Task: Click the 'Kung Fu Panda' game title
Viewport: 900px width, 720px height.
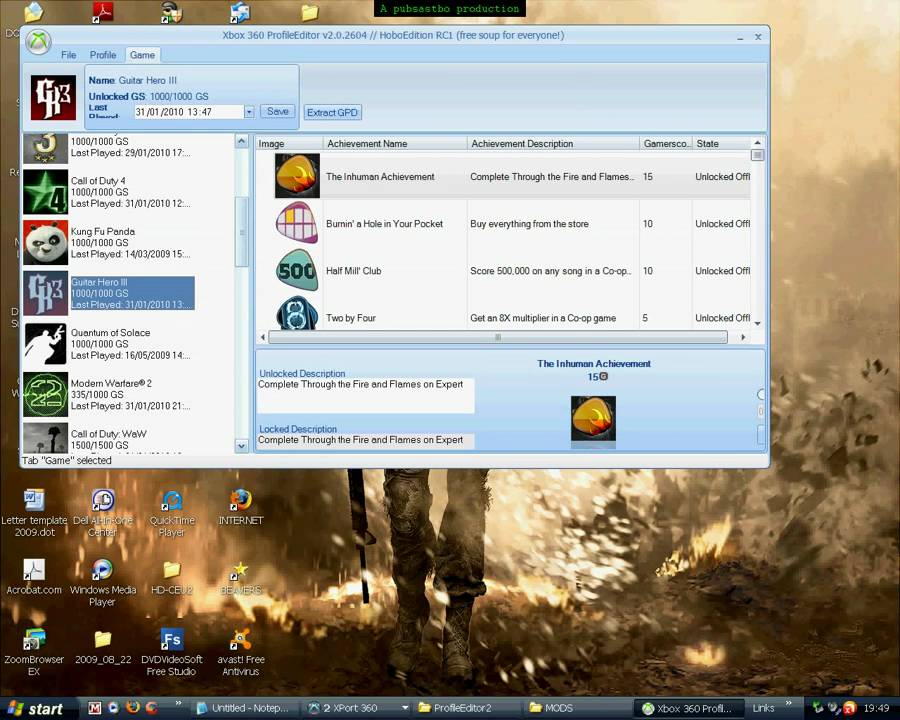Action: click(103, 231)
